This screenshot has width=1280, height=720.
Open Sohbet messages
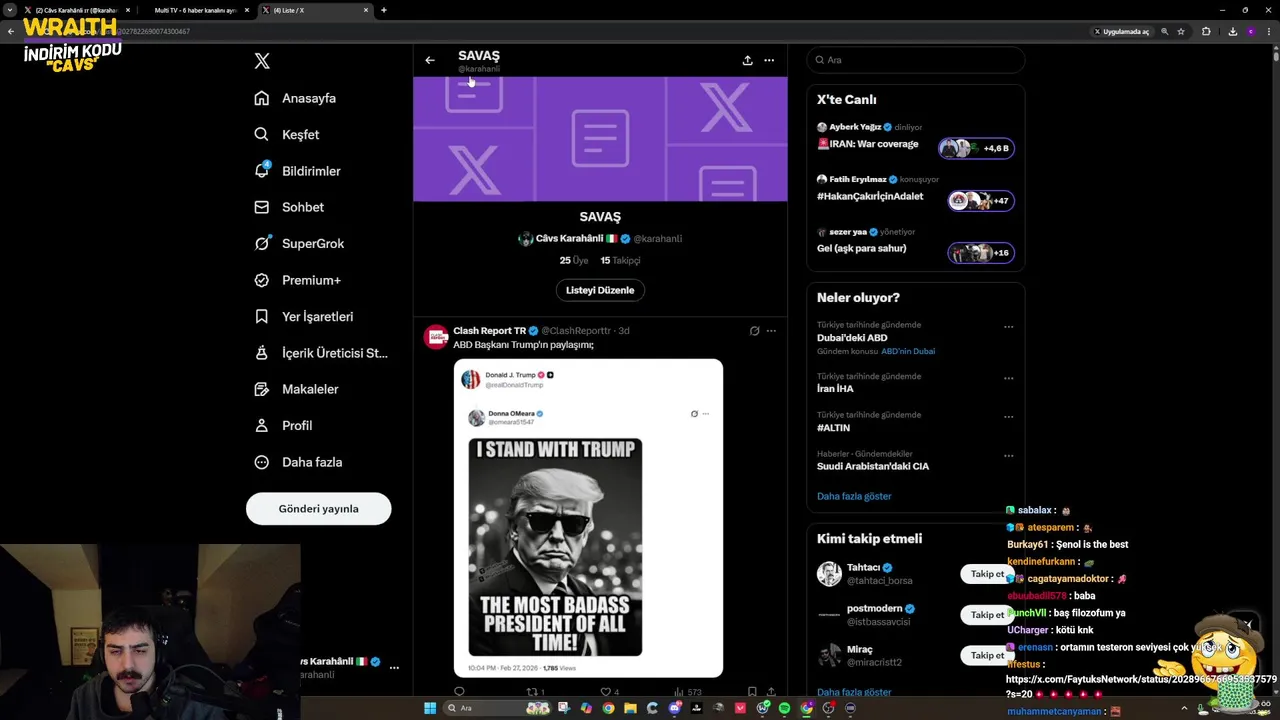pyautogui.click(x=290, y=207)
